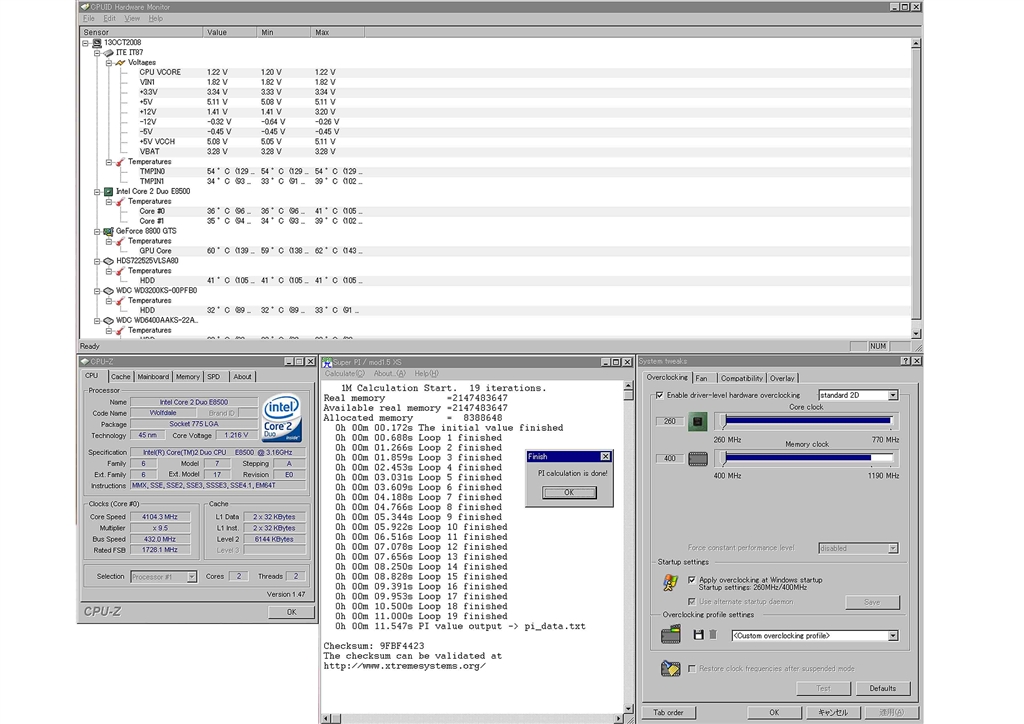1024x724 pixels.
Task: Click the Tab order button
Action: coord(669,713)
